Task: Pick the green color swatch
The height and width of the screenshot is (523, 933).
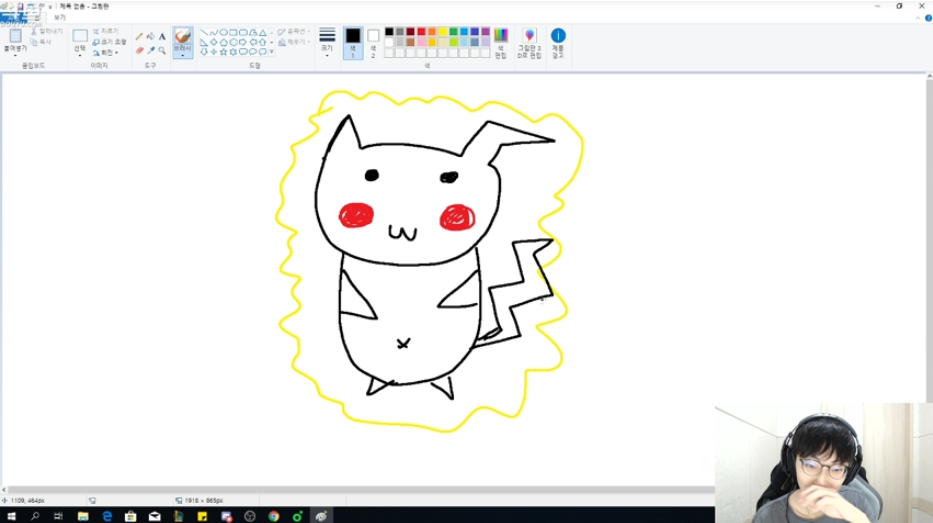Action: point(453,32)
